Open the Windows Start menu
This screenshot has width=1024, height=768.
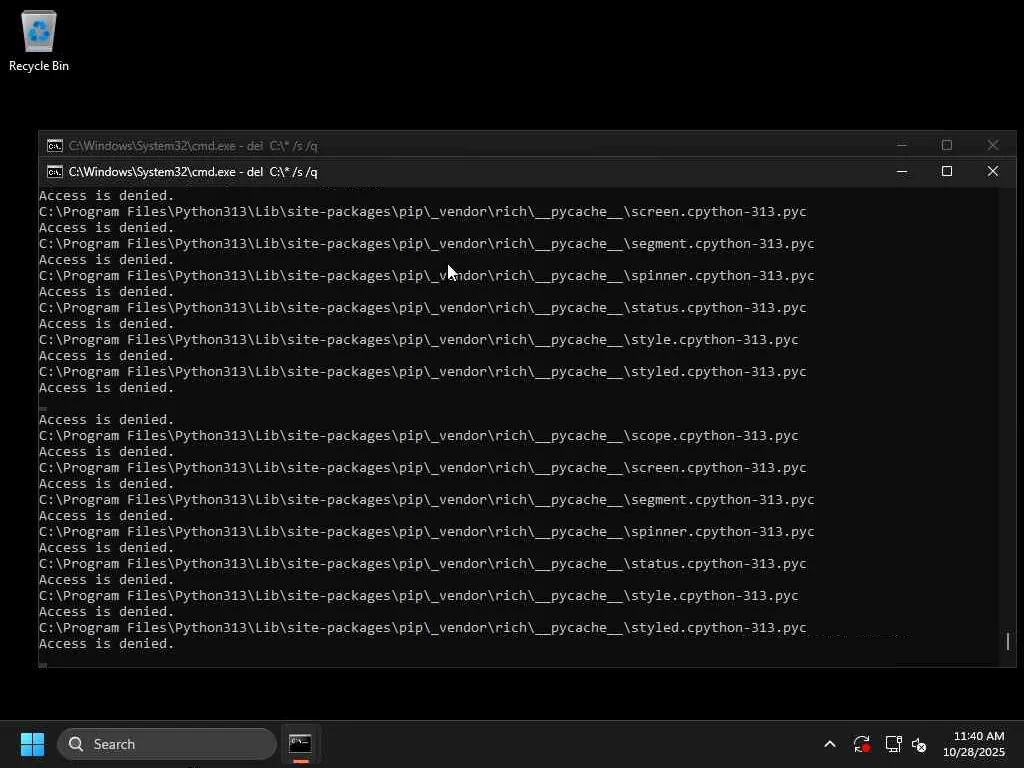click(32, 744)
